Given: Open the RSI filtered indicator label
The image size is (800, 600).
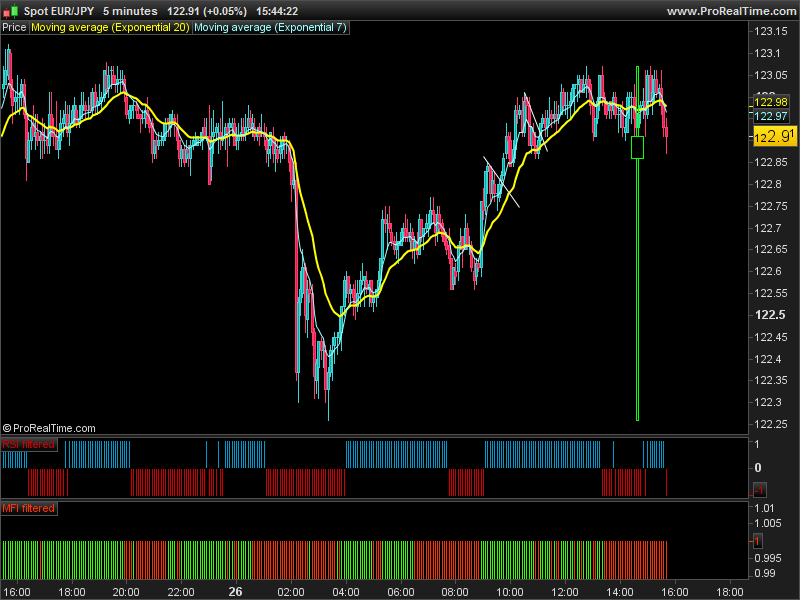Looking at the screenshot, I should point(29,444).
